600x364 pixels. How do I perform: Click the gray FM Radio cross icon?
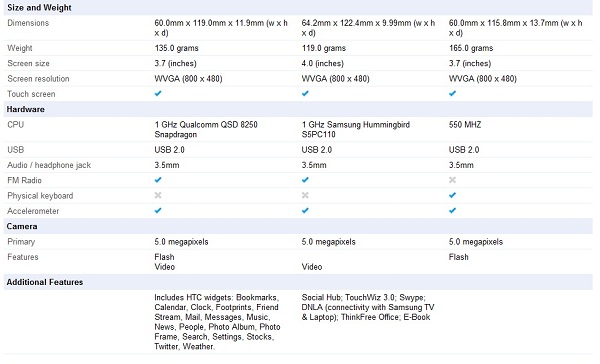pos(452,180)
